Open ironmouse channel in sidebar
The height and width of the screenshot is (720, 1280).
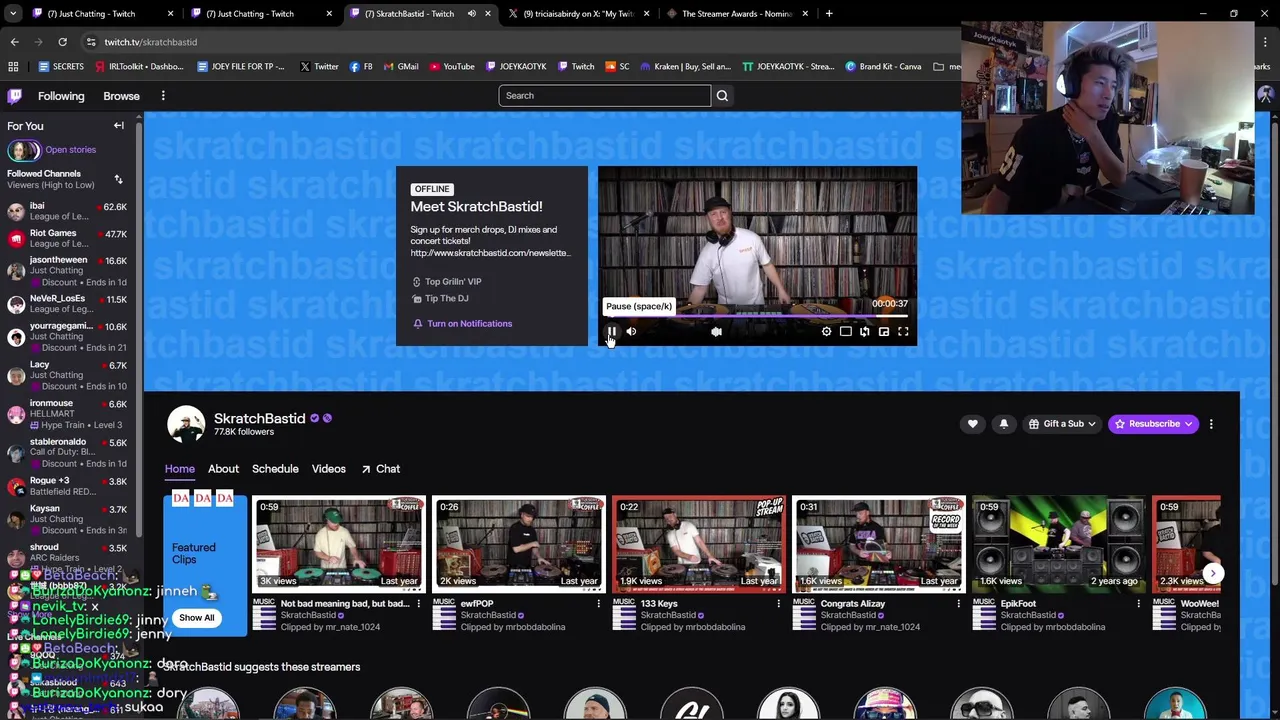(x=68, y=414)
